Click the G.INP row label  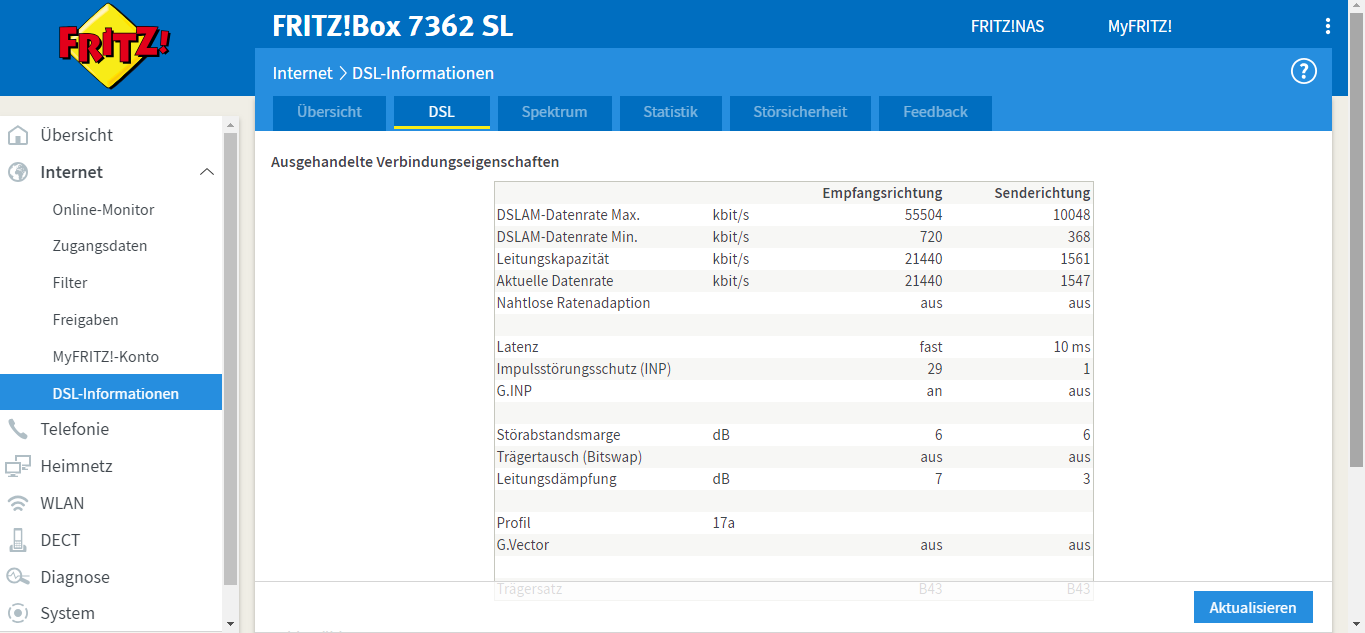click(x=514, y=391)
